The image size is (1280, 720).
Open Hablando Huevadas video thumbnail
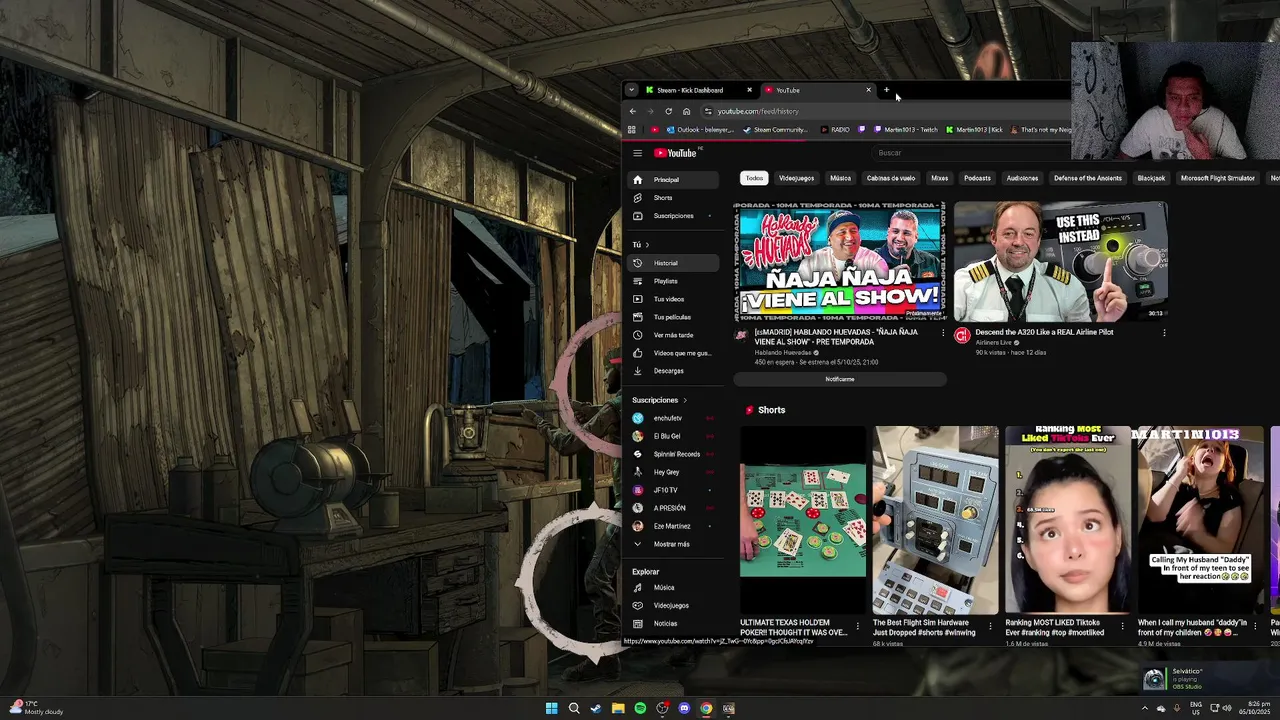840,262
